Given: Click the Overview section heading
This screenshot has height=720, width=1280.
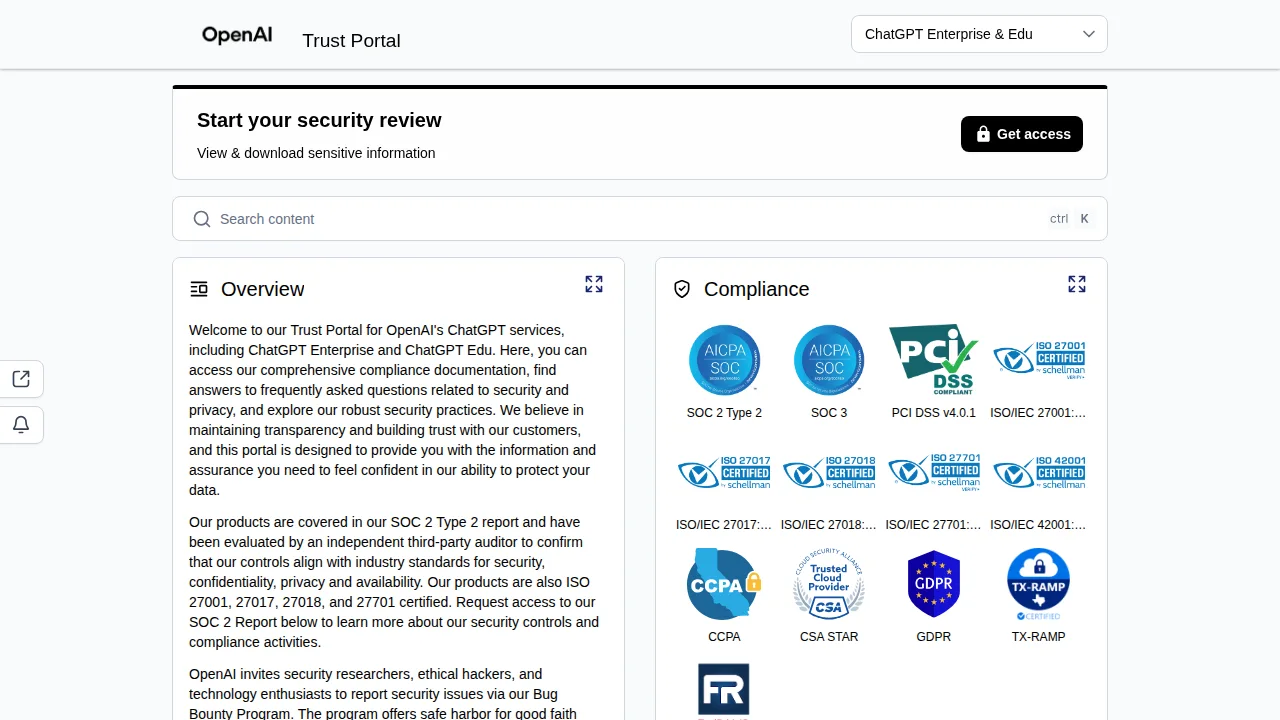Looking at the screenshot, I should point(263,289).
